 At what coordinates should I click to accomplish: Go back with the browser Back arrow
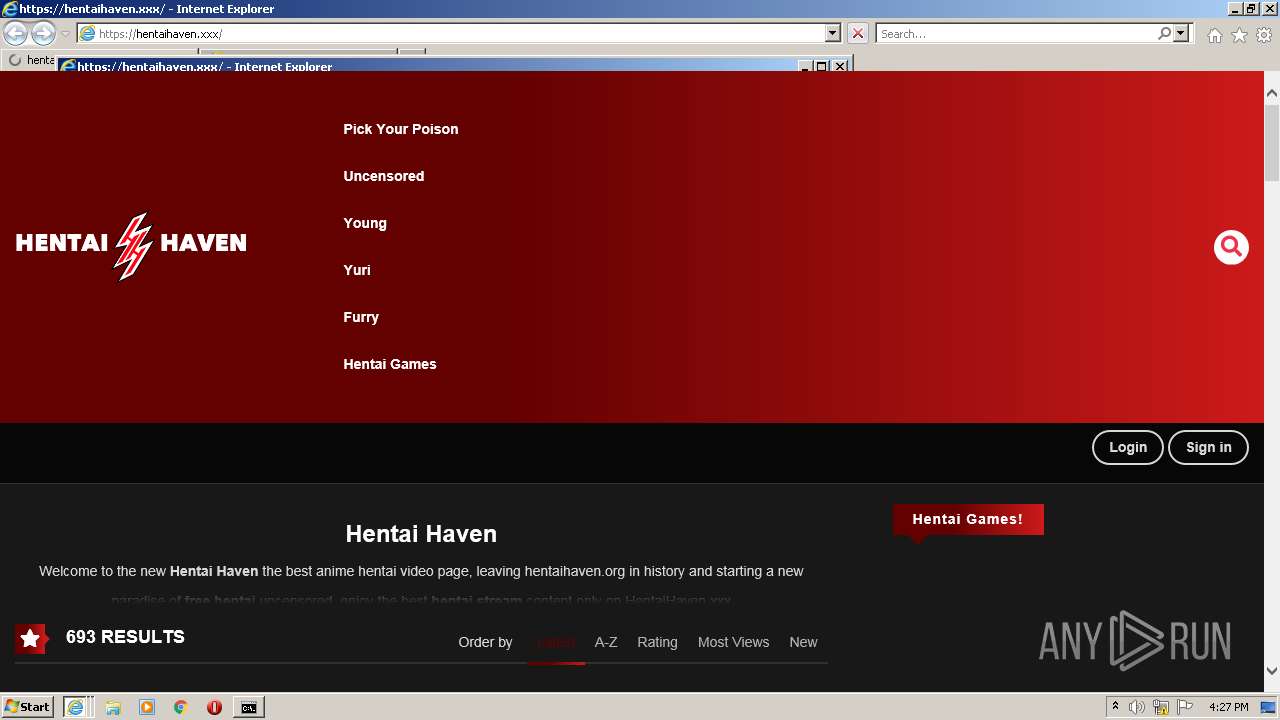coord(16,34)
